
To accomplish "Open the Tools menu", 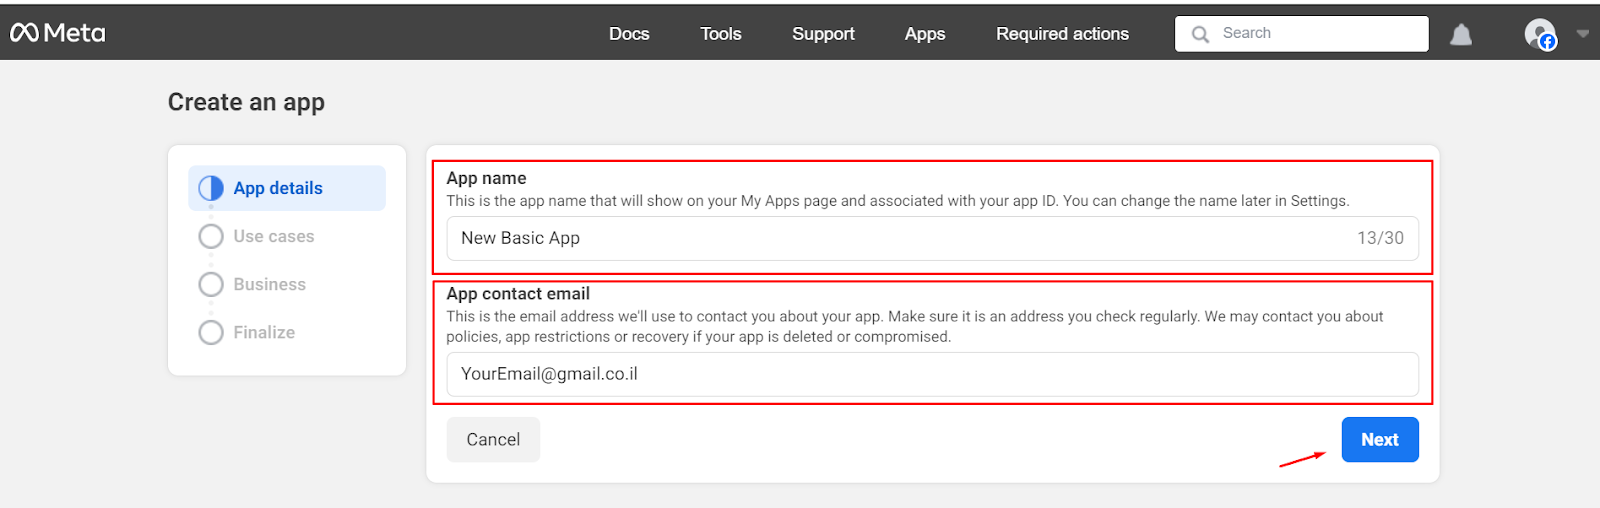I will coord(720,33).
